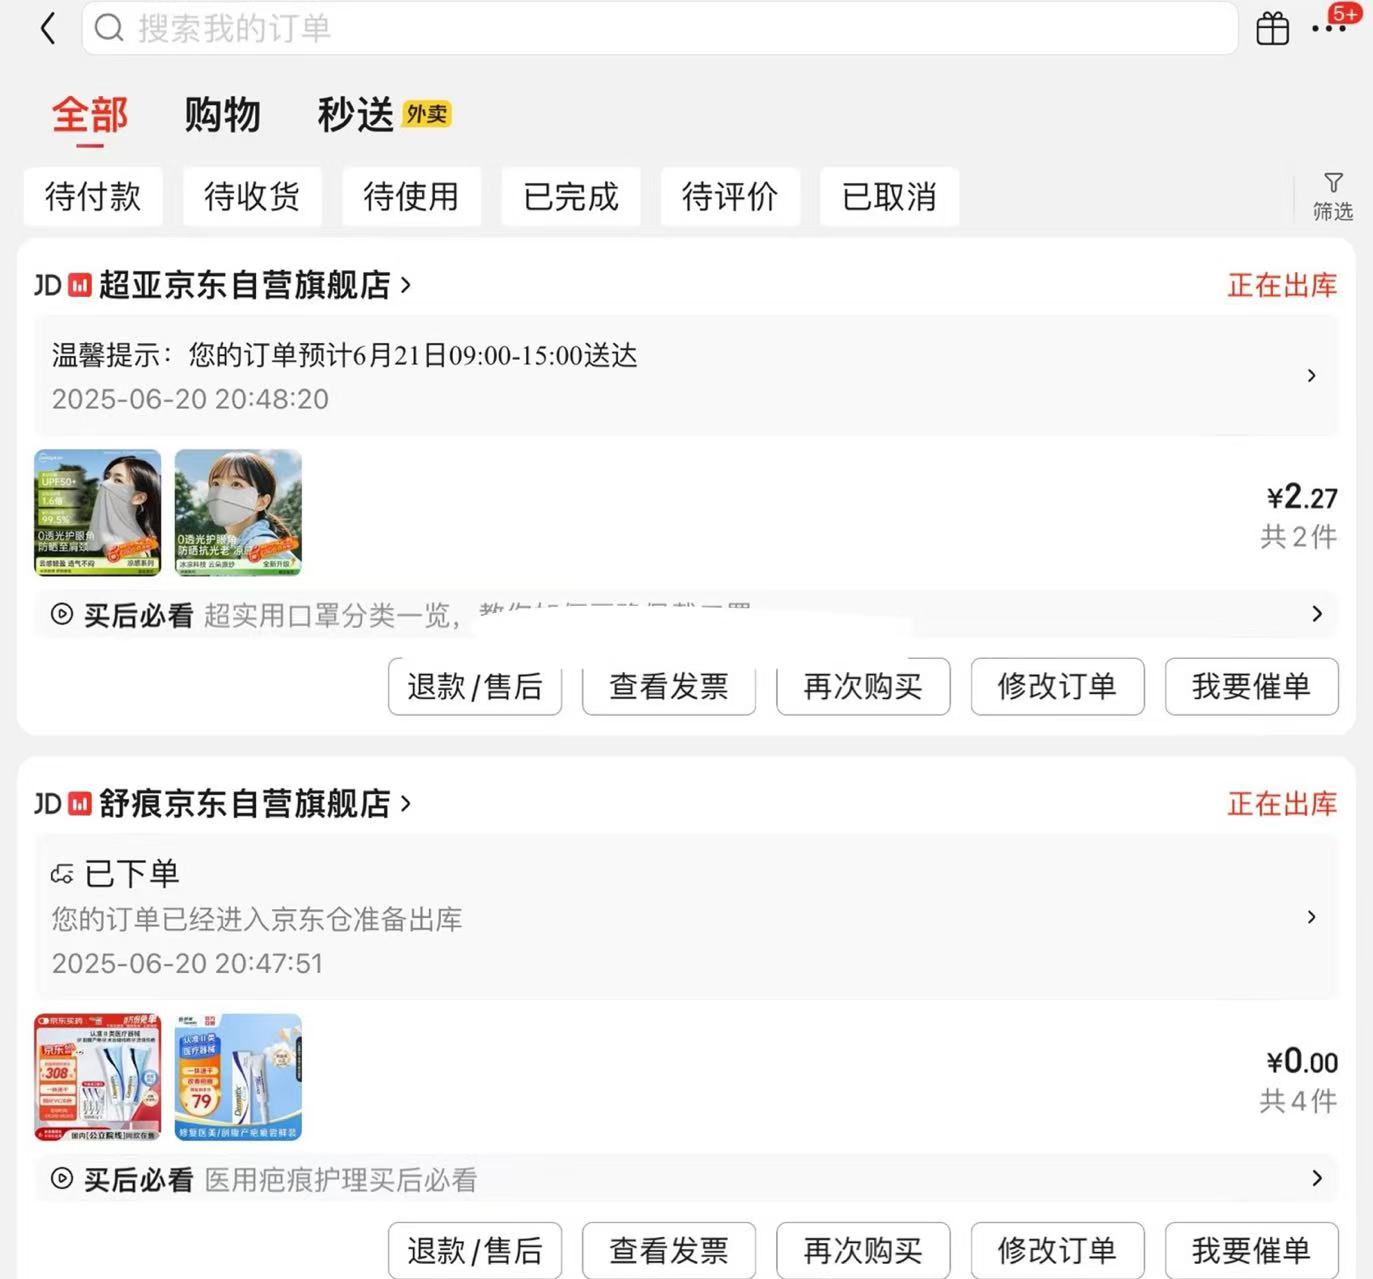Click 您的订单已经进入京东仓准备出库 text

point(257,919)
